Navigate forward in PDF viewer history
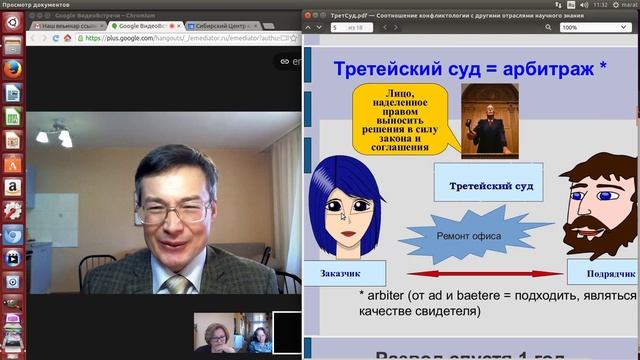Screen dimensions: 640x360 [396, 27]
